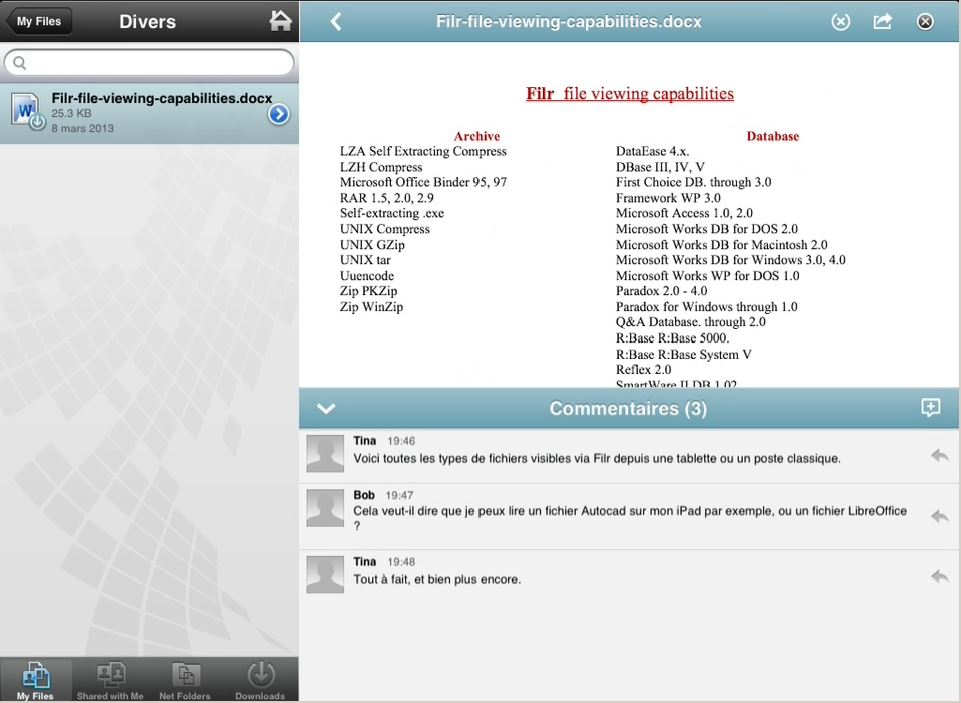The height and width of the screenshot is (703, 961).
Task: Click the 'Database' heading
Action: click(772, 136)
